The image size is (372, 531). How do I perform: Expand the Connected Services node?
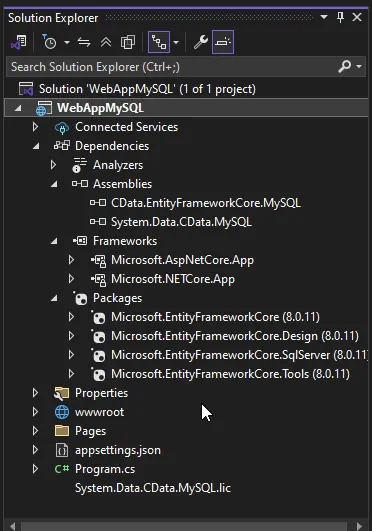[x=35, y=127]
